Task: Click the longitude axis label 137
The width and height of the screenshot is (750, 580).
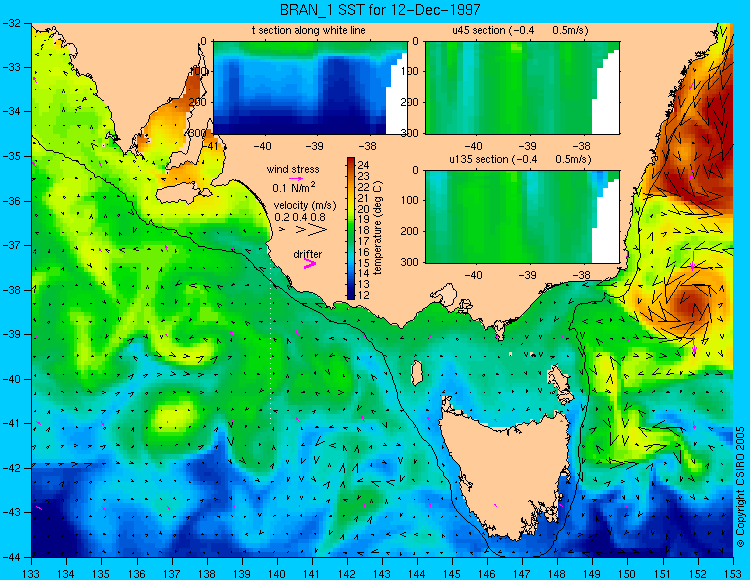Action: click(172, 573)
